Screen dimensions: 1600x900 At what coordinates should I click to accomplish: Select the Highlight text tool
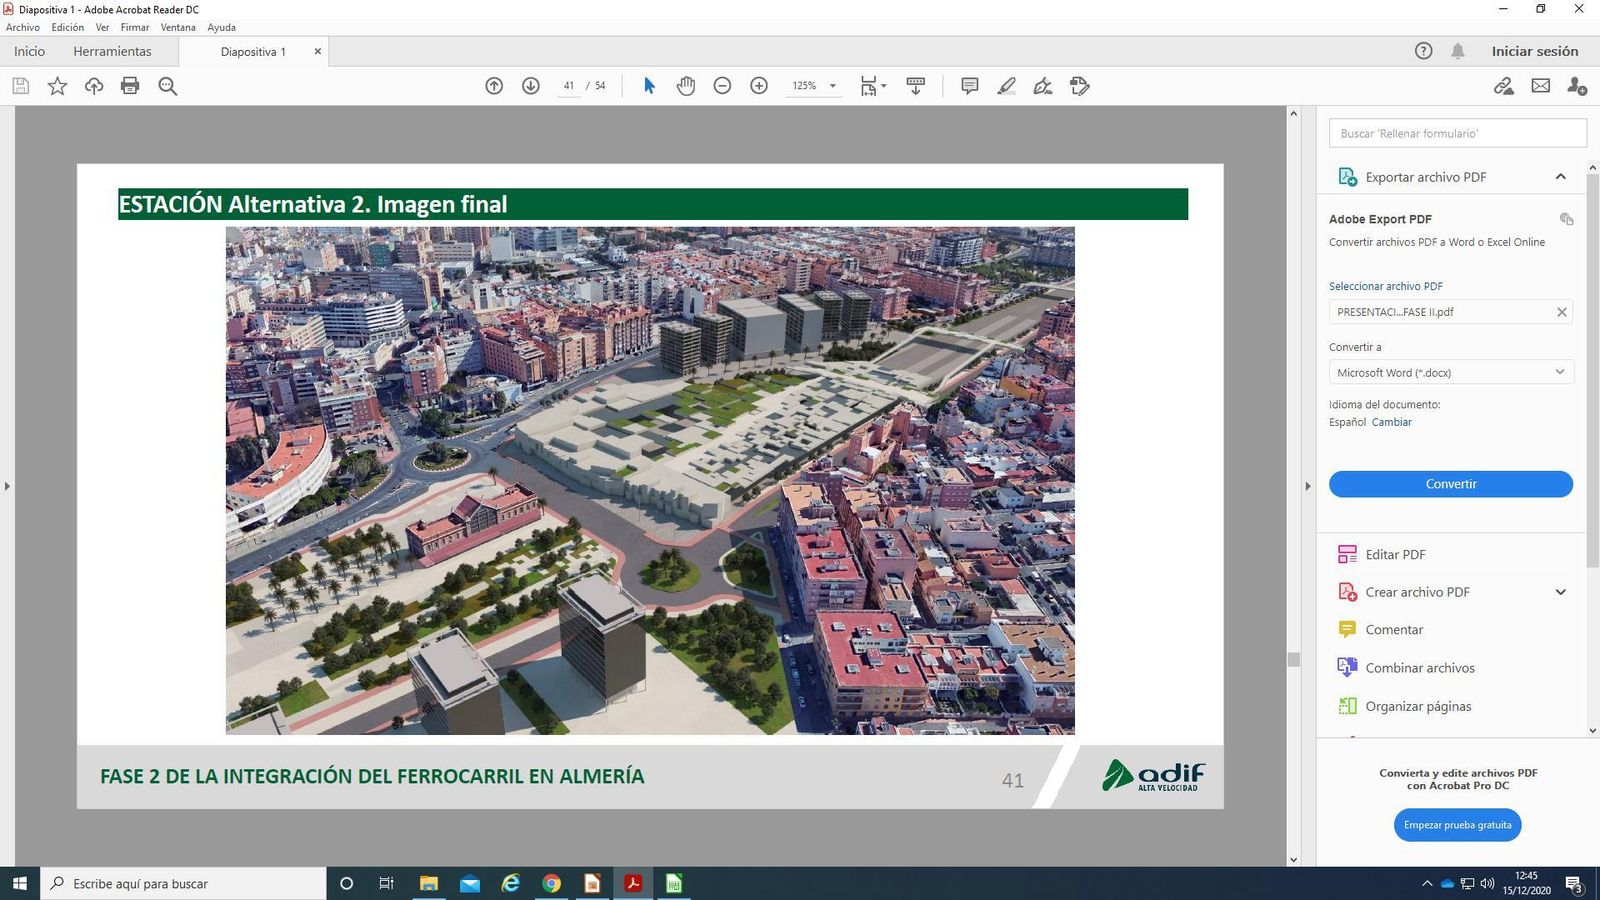(1006, 86)
